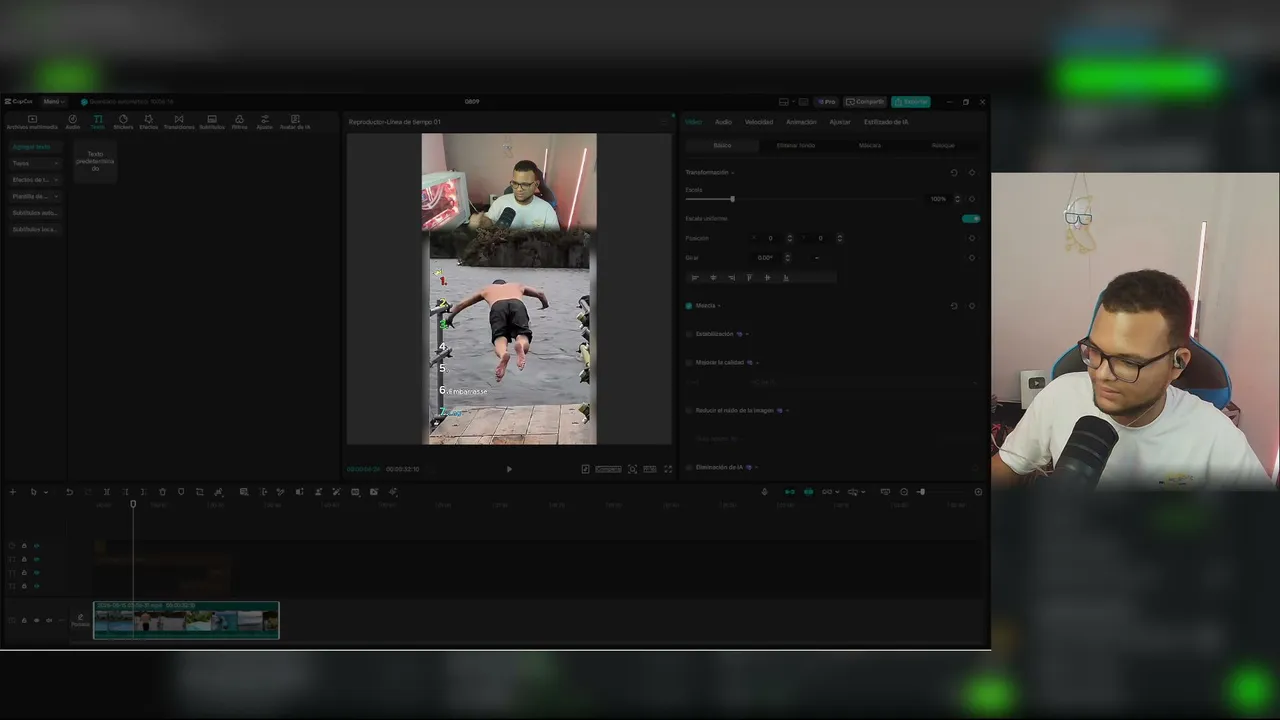Open the Retoque subtab
Image resolution: width=1280 pixels, height=720 pixels.
click(x=943, y=146)
